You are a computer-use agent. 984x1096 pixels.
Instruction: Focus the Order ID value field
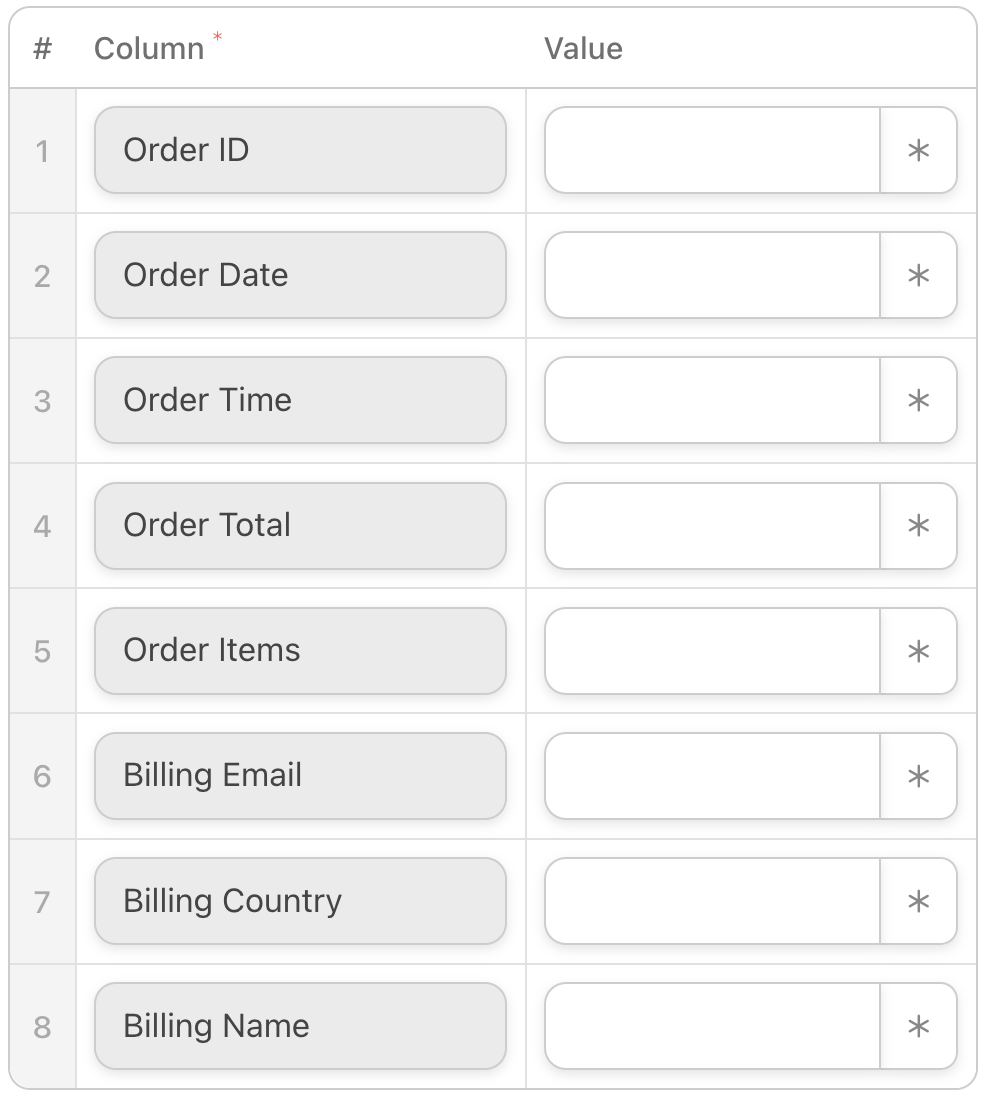(x=712, y=151)
